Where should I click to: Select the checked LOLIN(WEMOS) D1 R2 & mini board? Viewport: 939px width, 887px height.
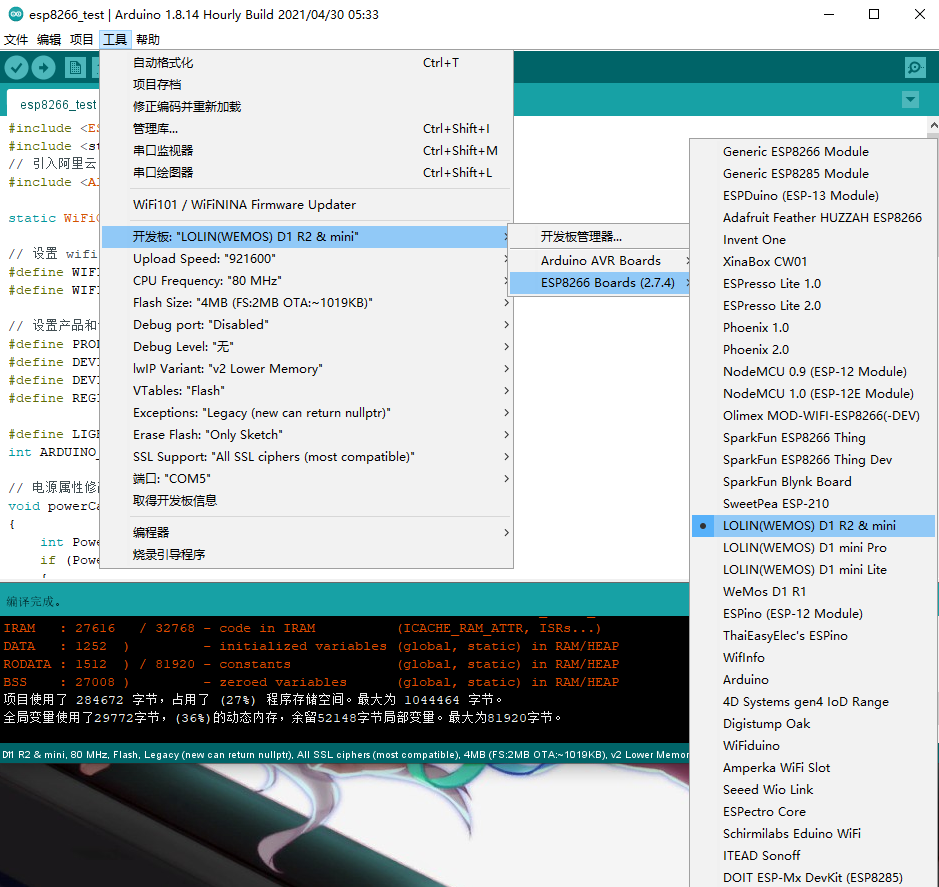tap(813, 526)
